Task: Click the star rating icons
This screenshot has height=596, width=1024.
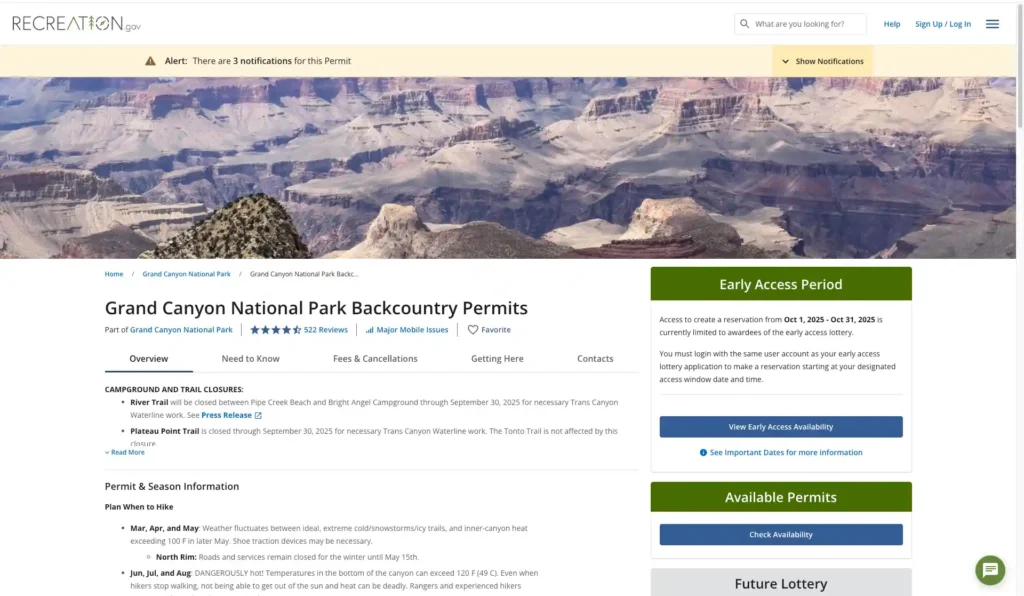Action: coord(276,330)
